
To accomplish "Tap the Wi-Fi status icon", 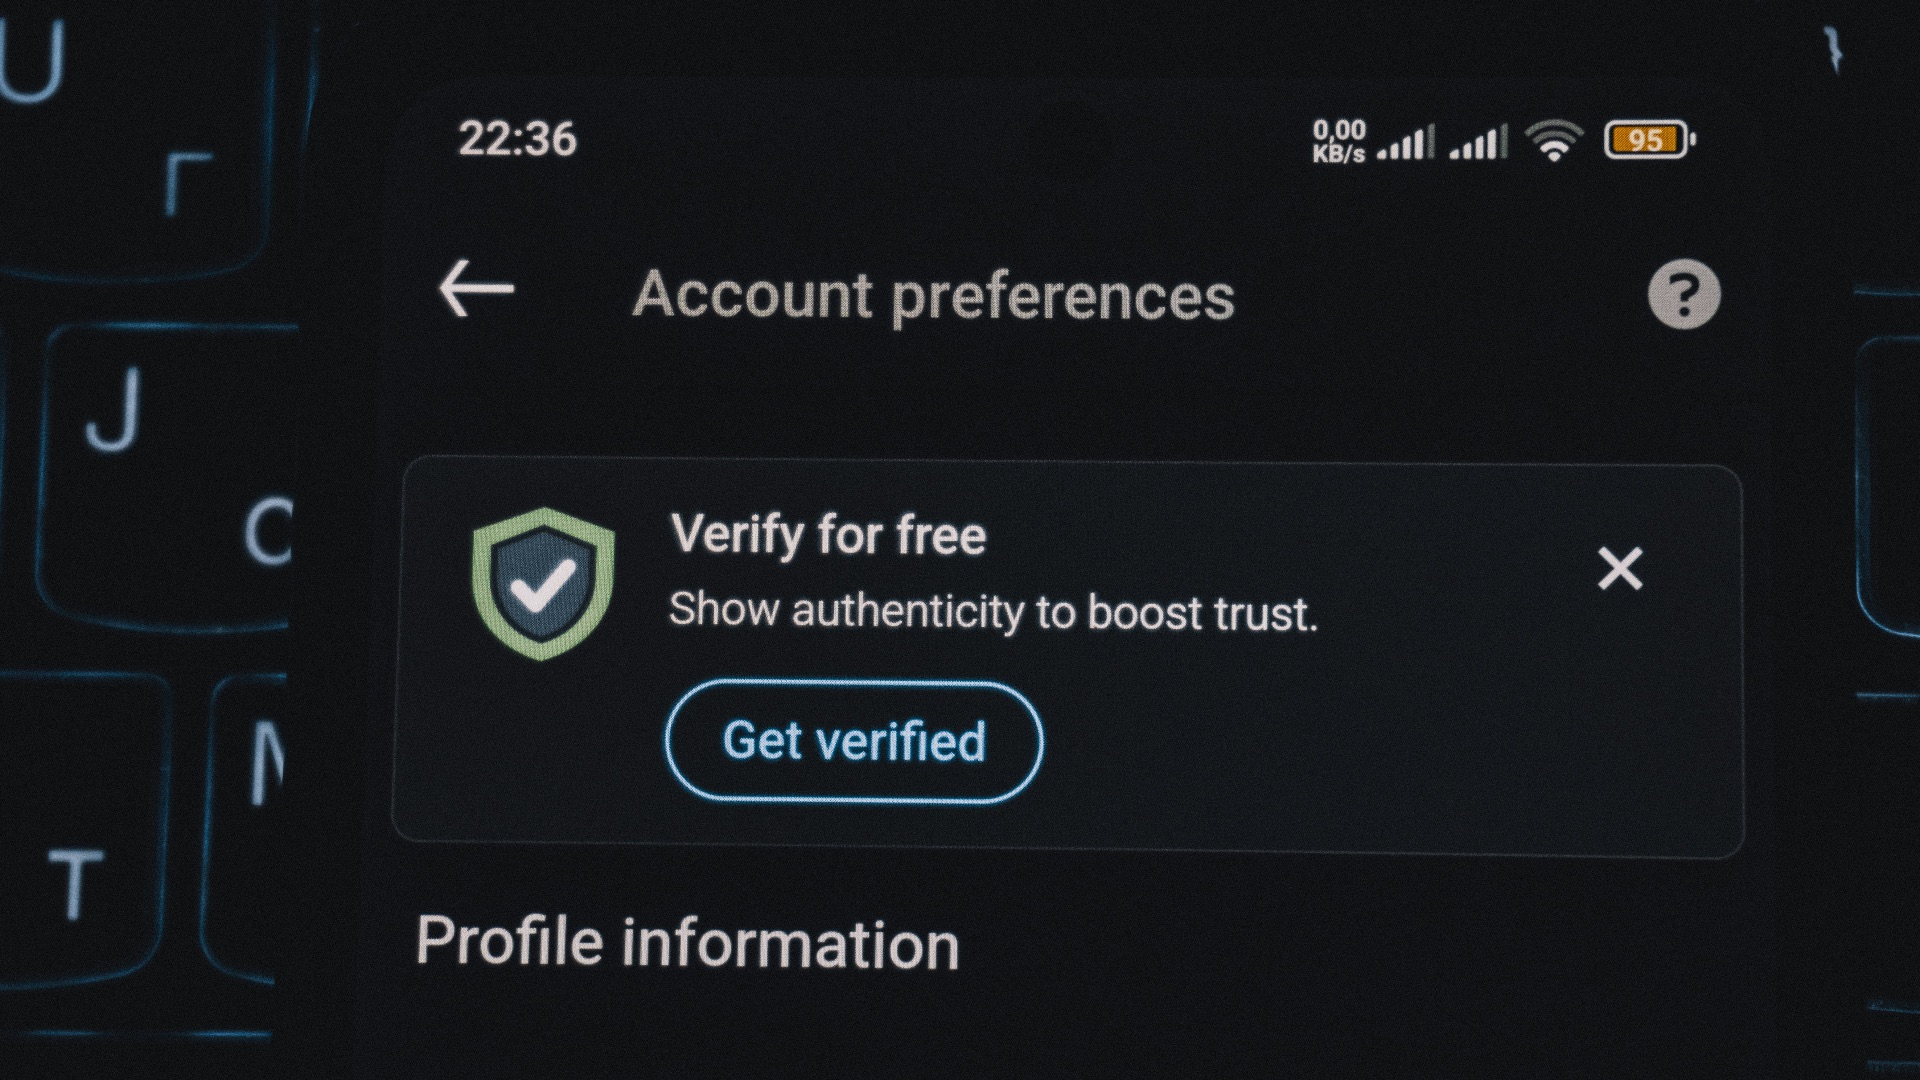I will (1553, 141).
